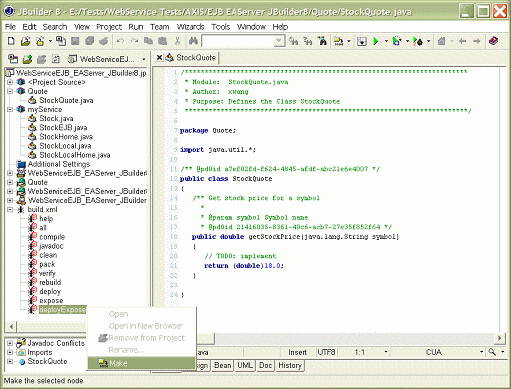Click the binoculars Find icon
511x389 pixels.
pos(193,41)
